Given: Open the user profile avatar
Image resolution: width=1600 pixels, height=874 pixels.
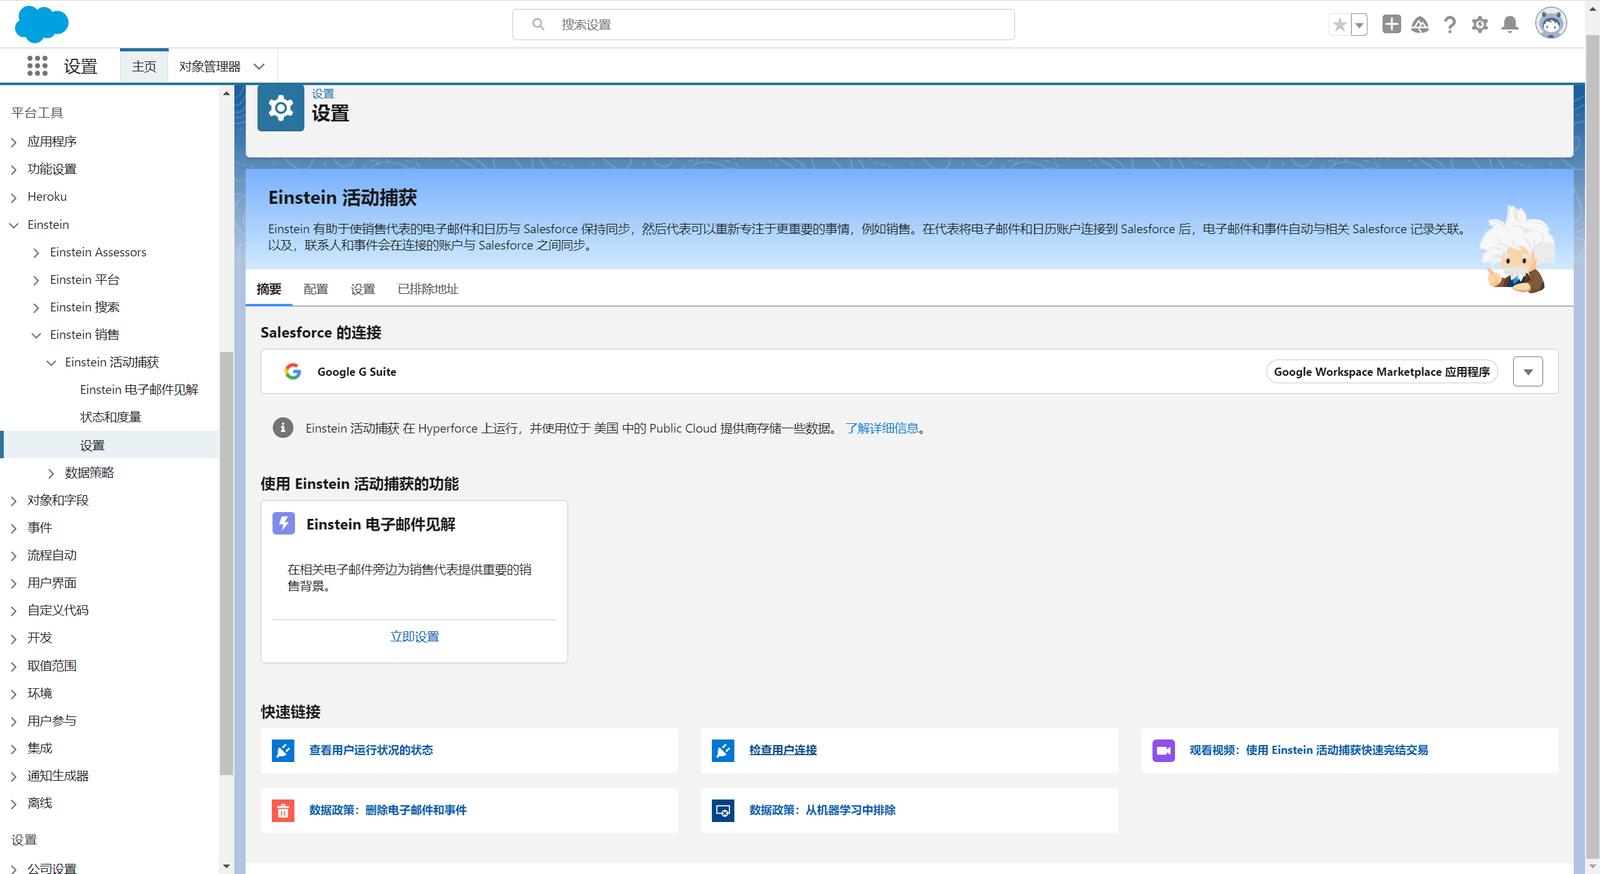Looking at the screenshot, I should click(x=1551, y=23).
